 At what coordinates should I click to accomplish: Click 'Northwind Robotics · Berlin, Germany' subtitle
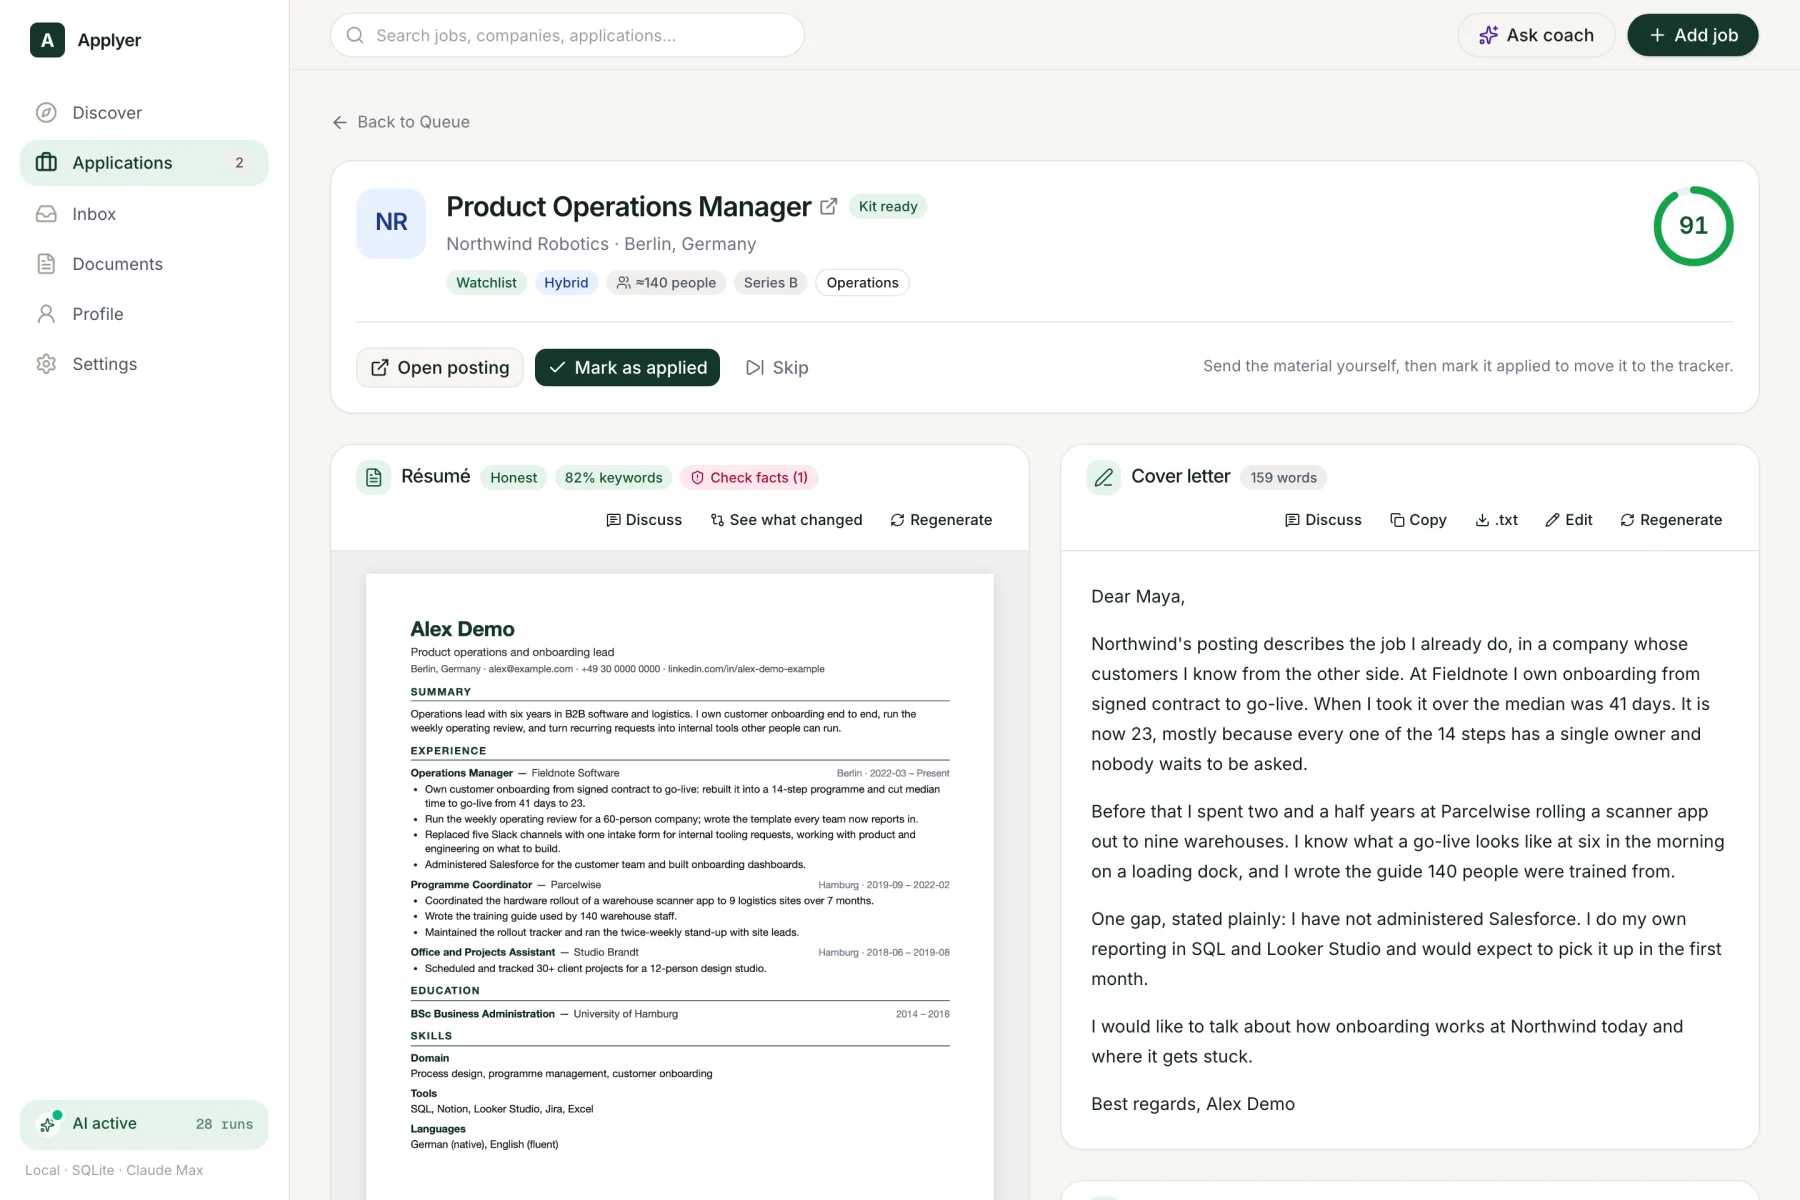(x=601, y=244)
